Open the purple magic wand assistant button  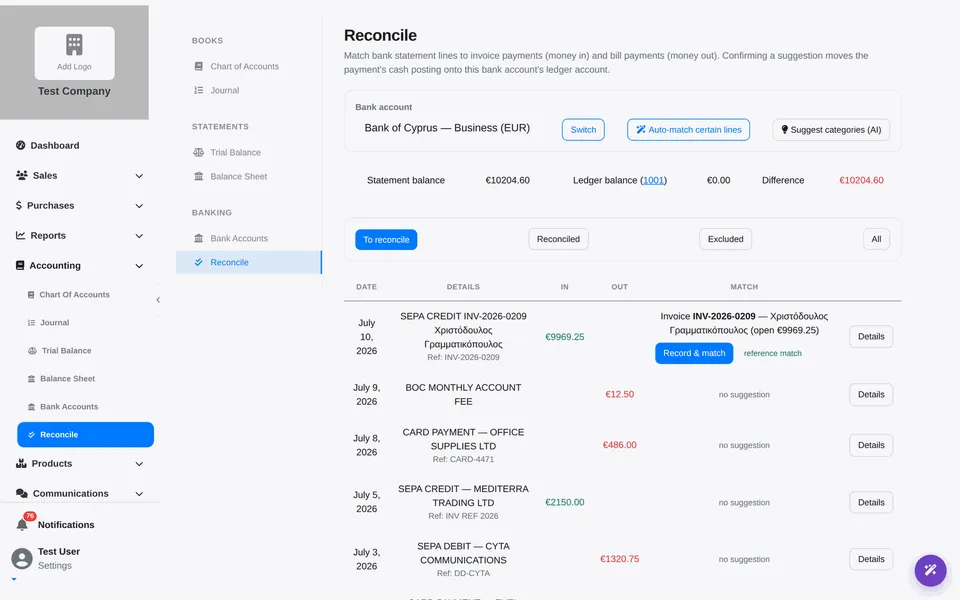[x=930, y=570]
